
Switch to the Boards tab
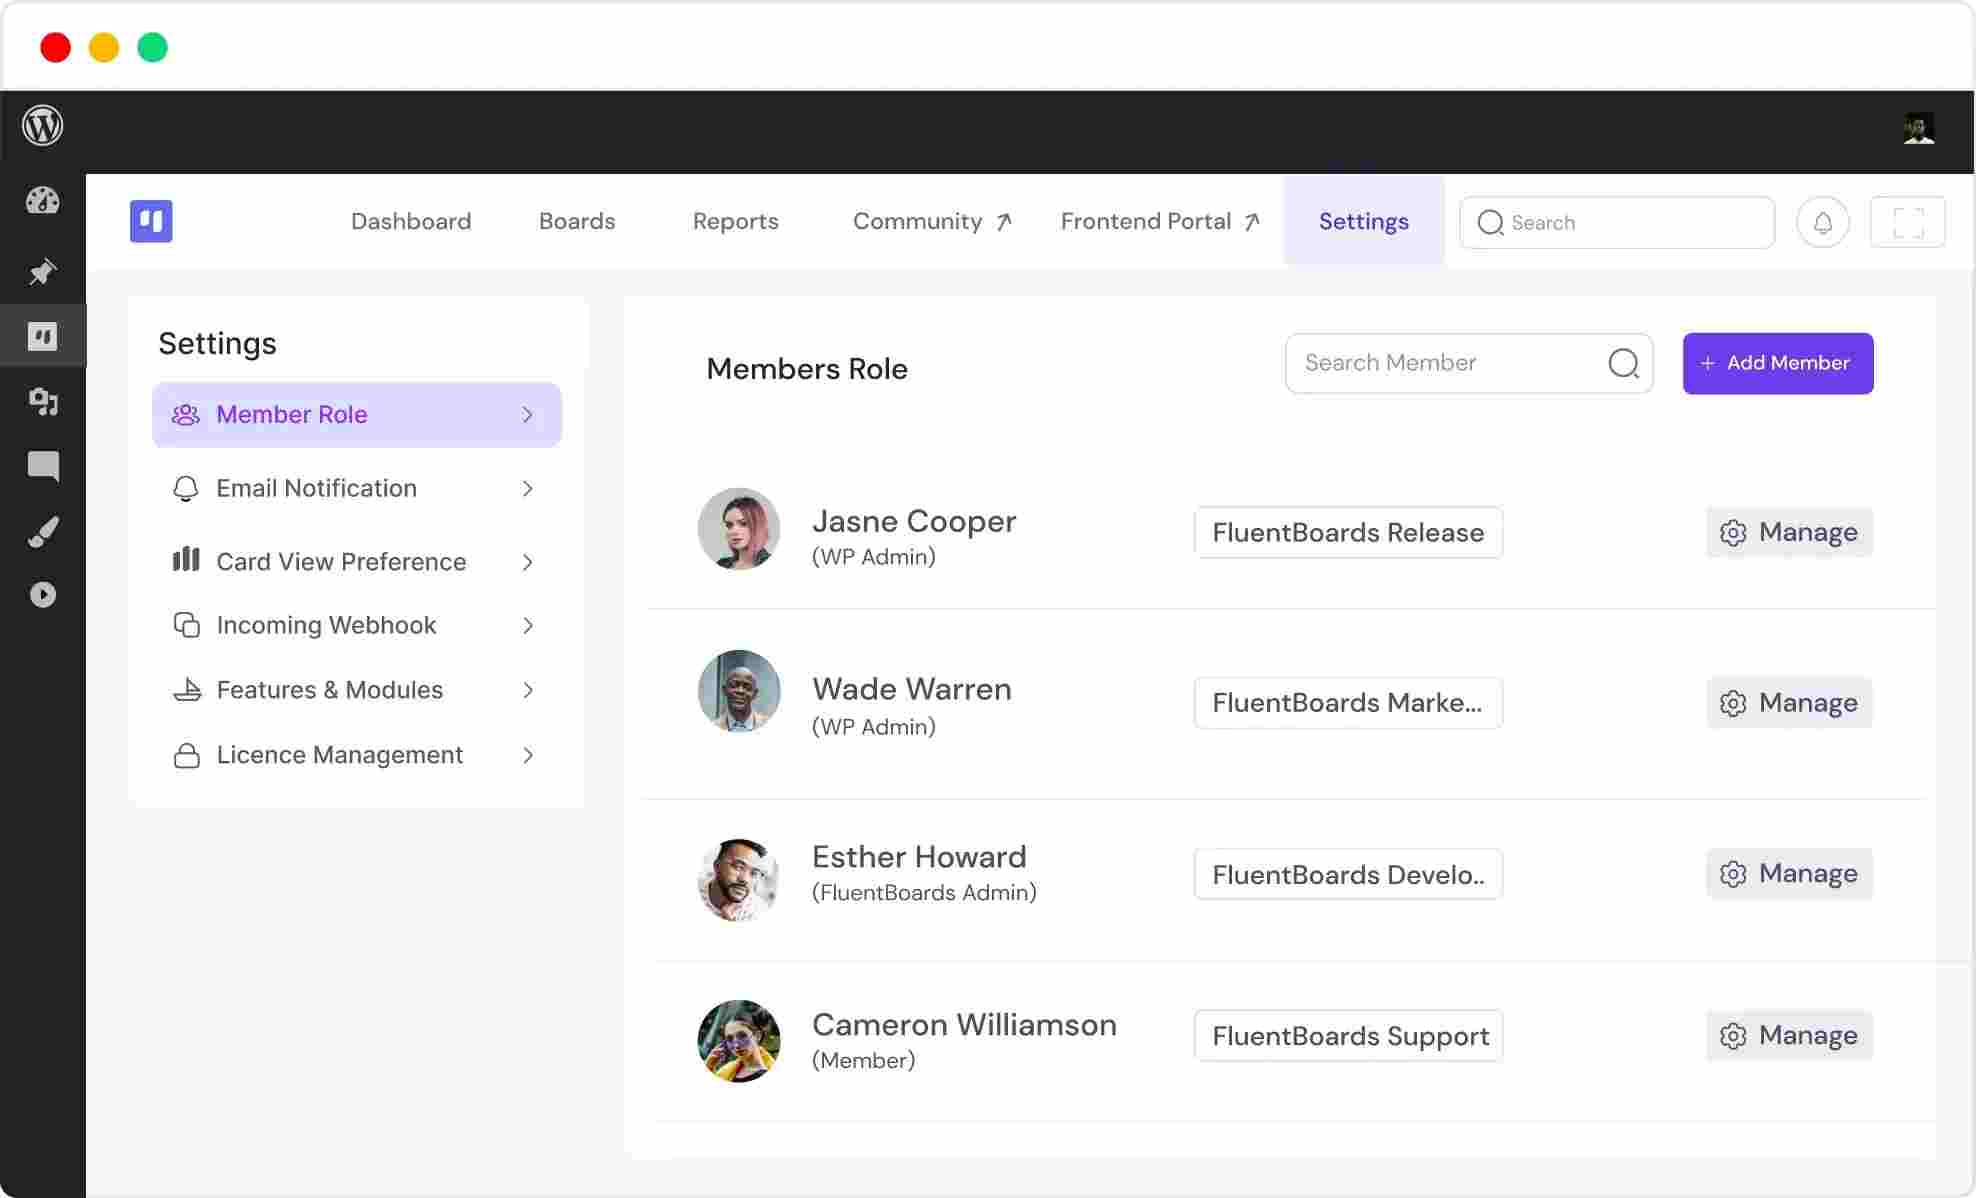tap(577, 221)
